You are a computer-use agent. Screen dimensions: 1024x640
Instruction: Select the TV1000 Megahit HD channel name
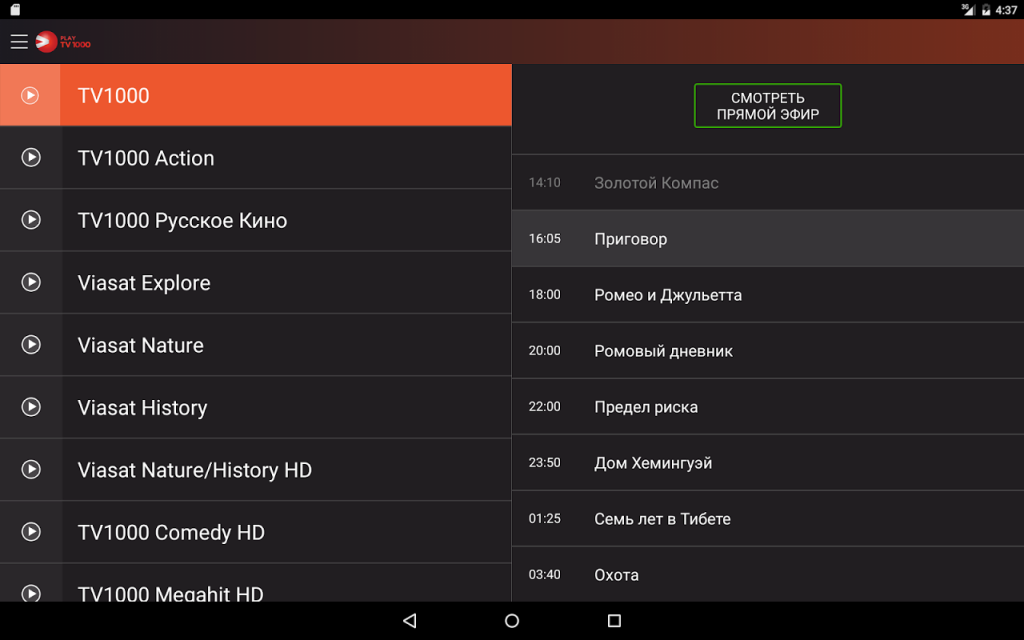(x=170, y=593)
